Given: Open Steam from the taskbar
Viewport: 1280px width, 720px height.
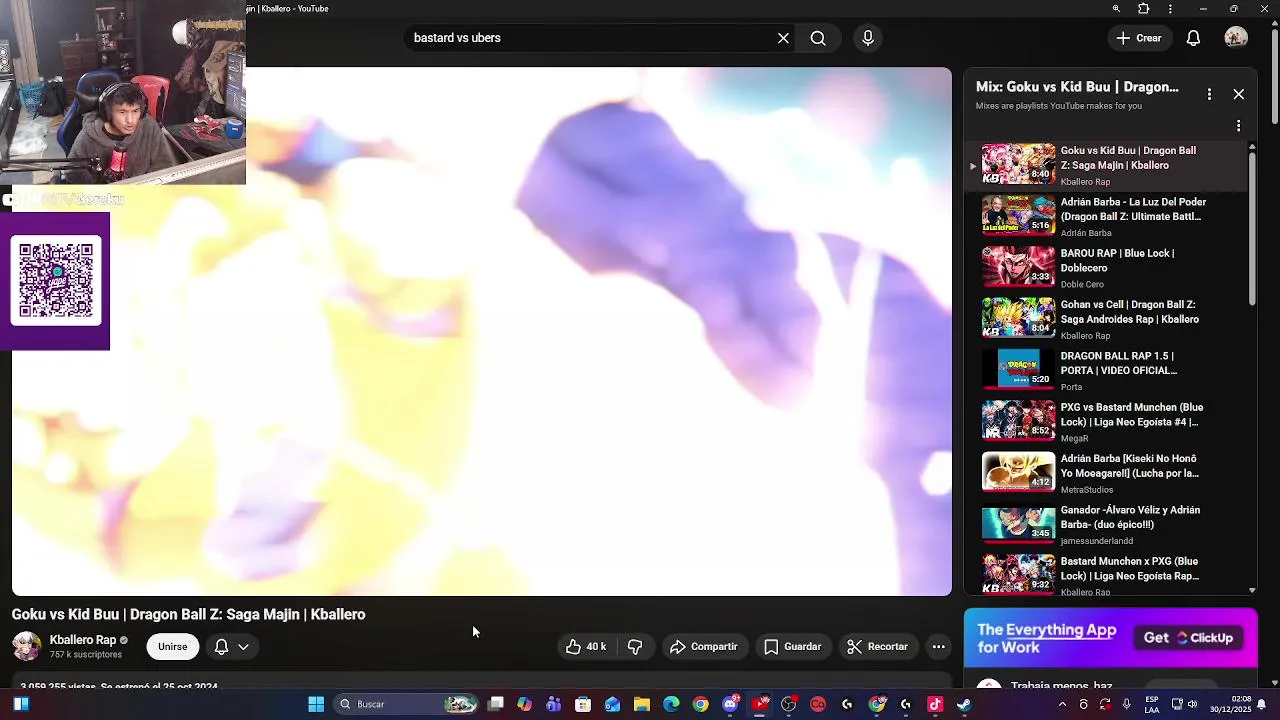Looking at the screenshot, I should [964, 704].
